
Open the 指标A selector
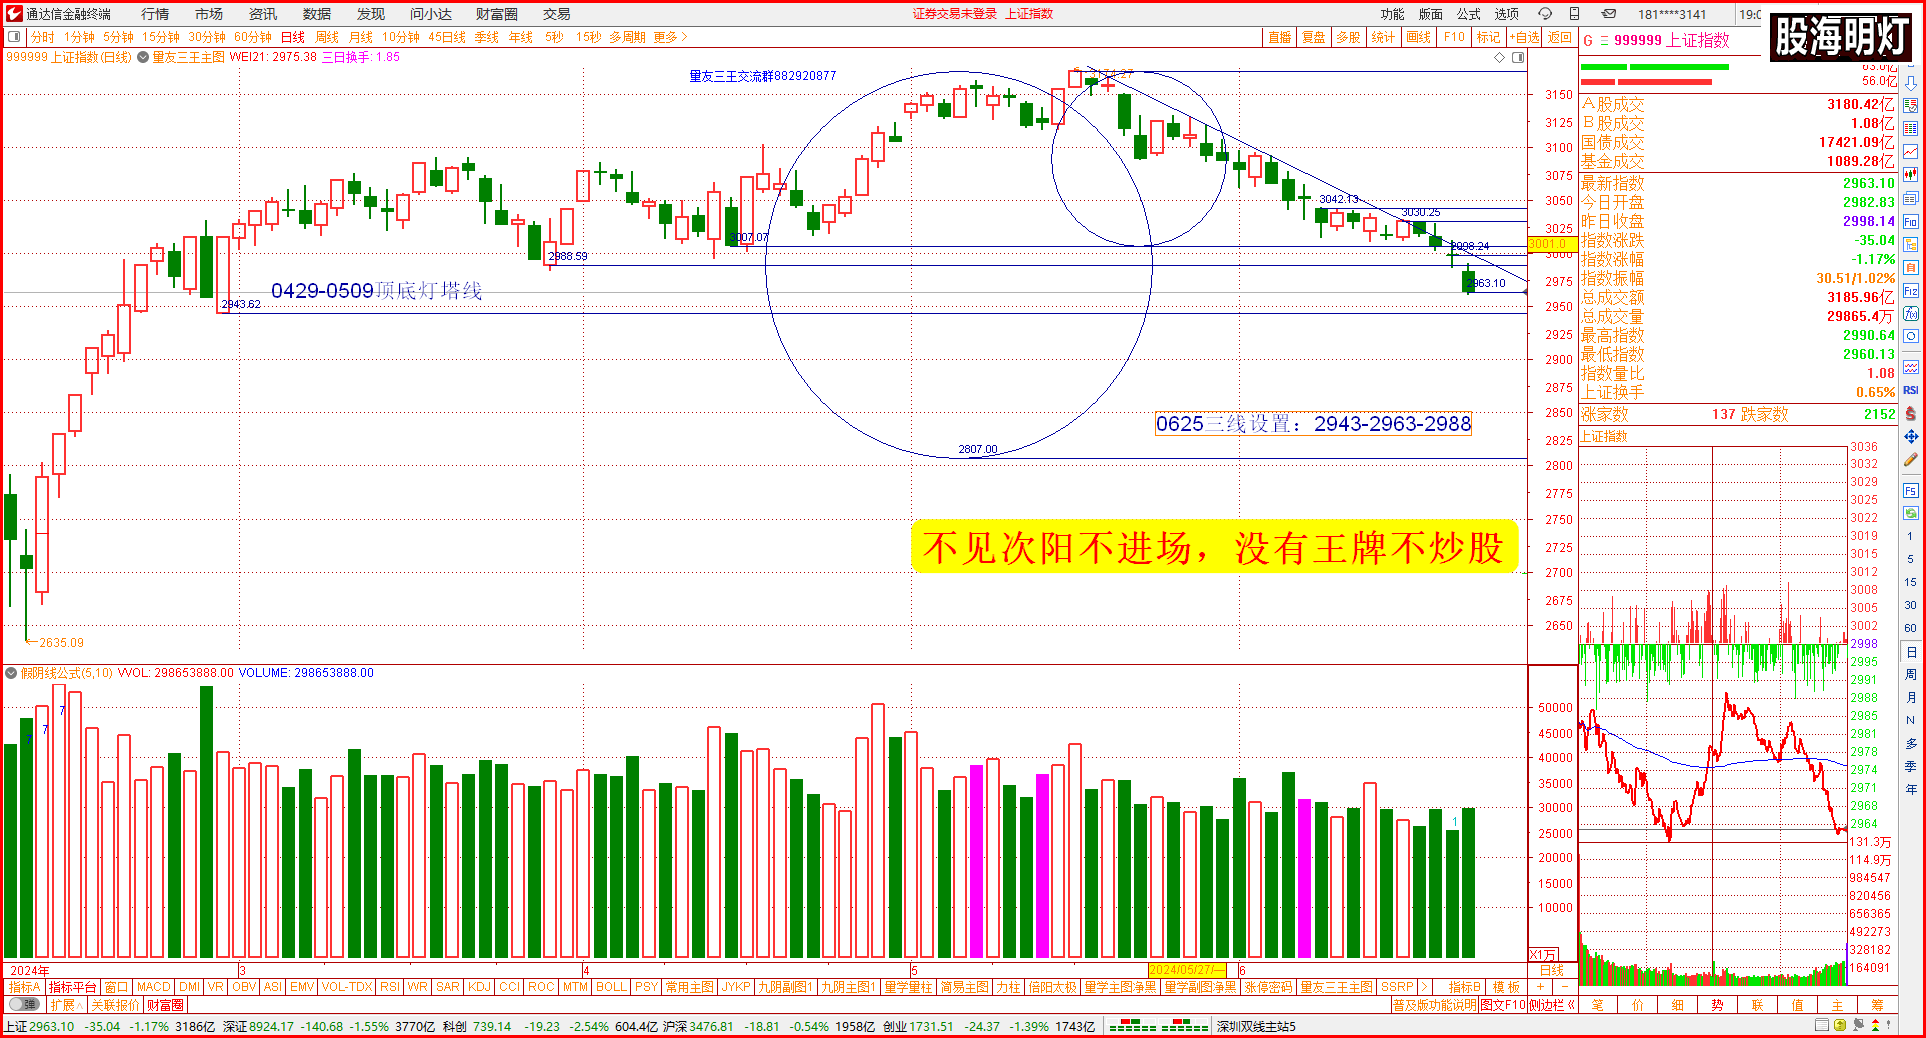coord(24,987)
